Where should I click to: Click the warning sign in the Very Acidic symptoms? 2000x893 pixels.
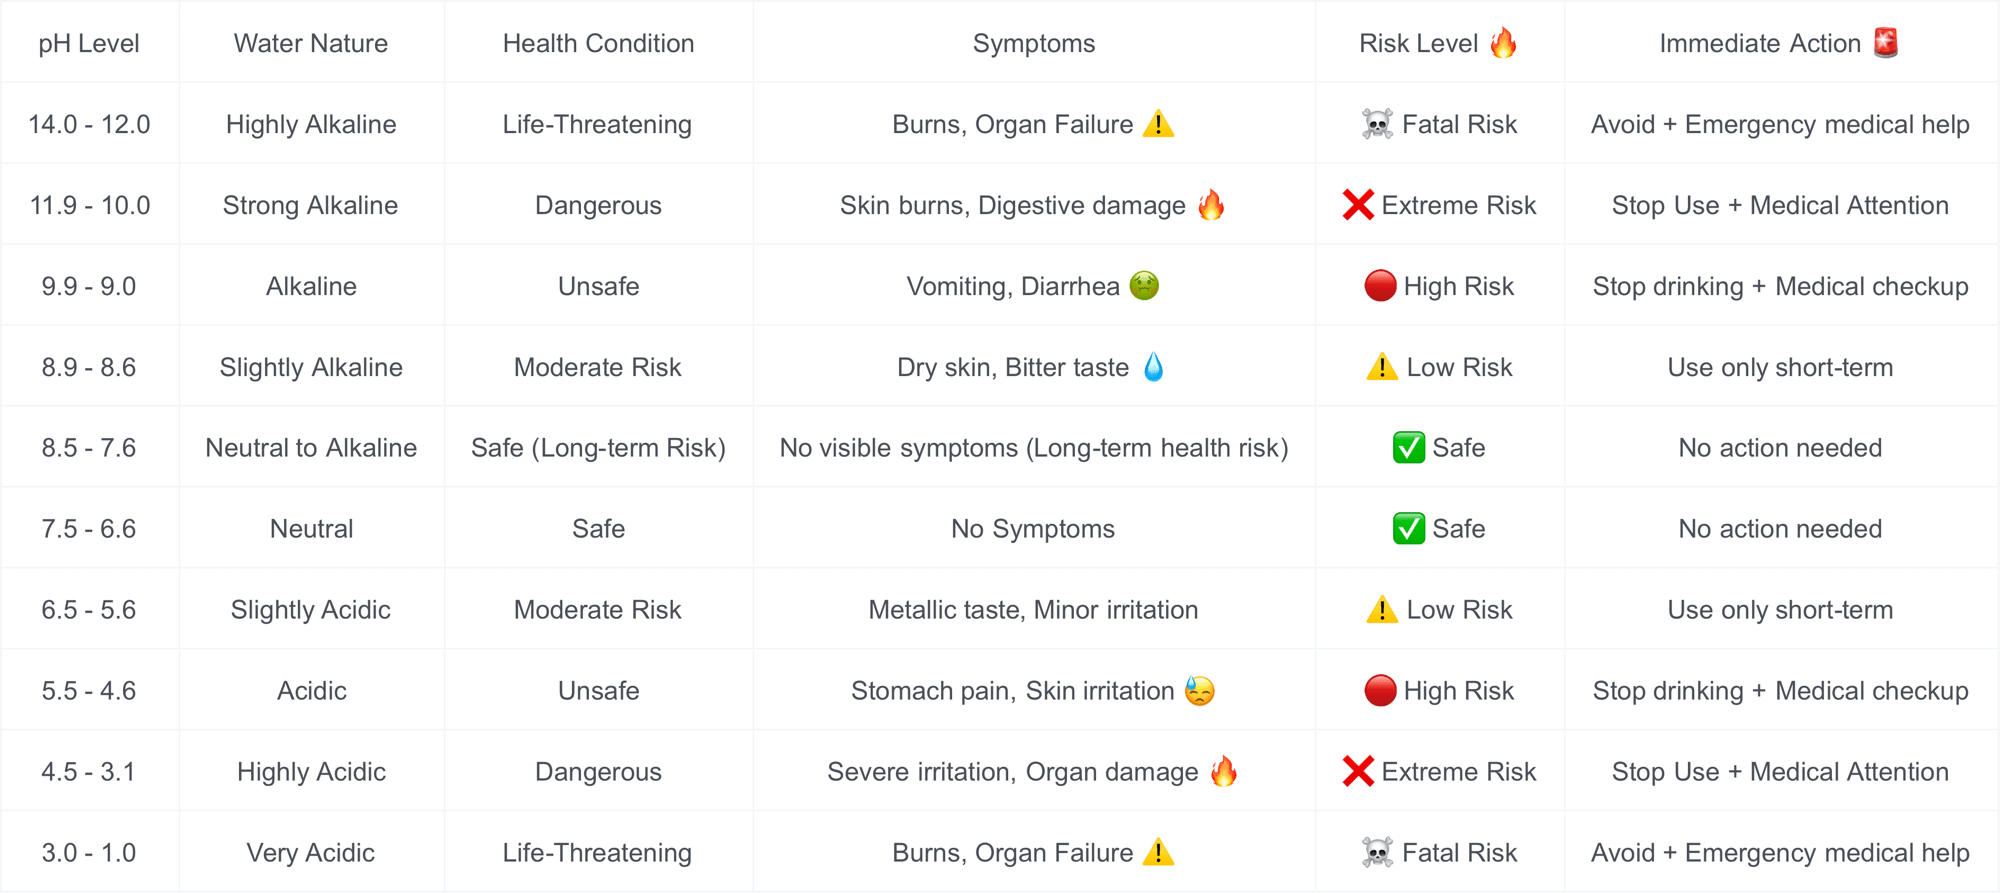click(1158, 853)
